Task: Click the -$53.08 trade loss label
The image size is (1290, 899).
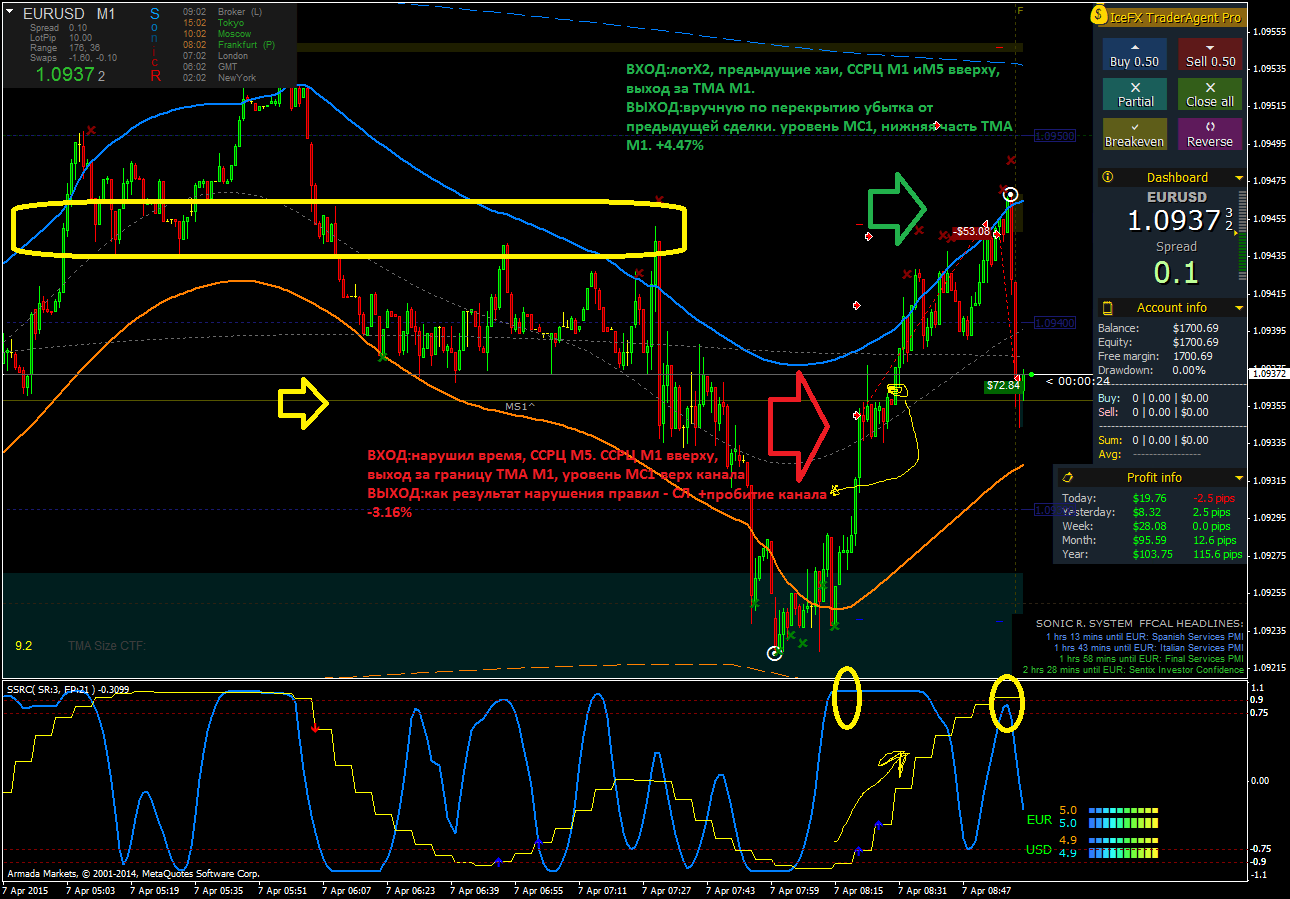Action: coord(972,231)
